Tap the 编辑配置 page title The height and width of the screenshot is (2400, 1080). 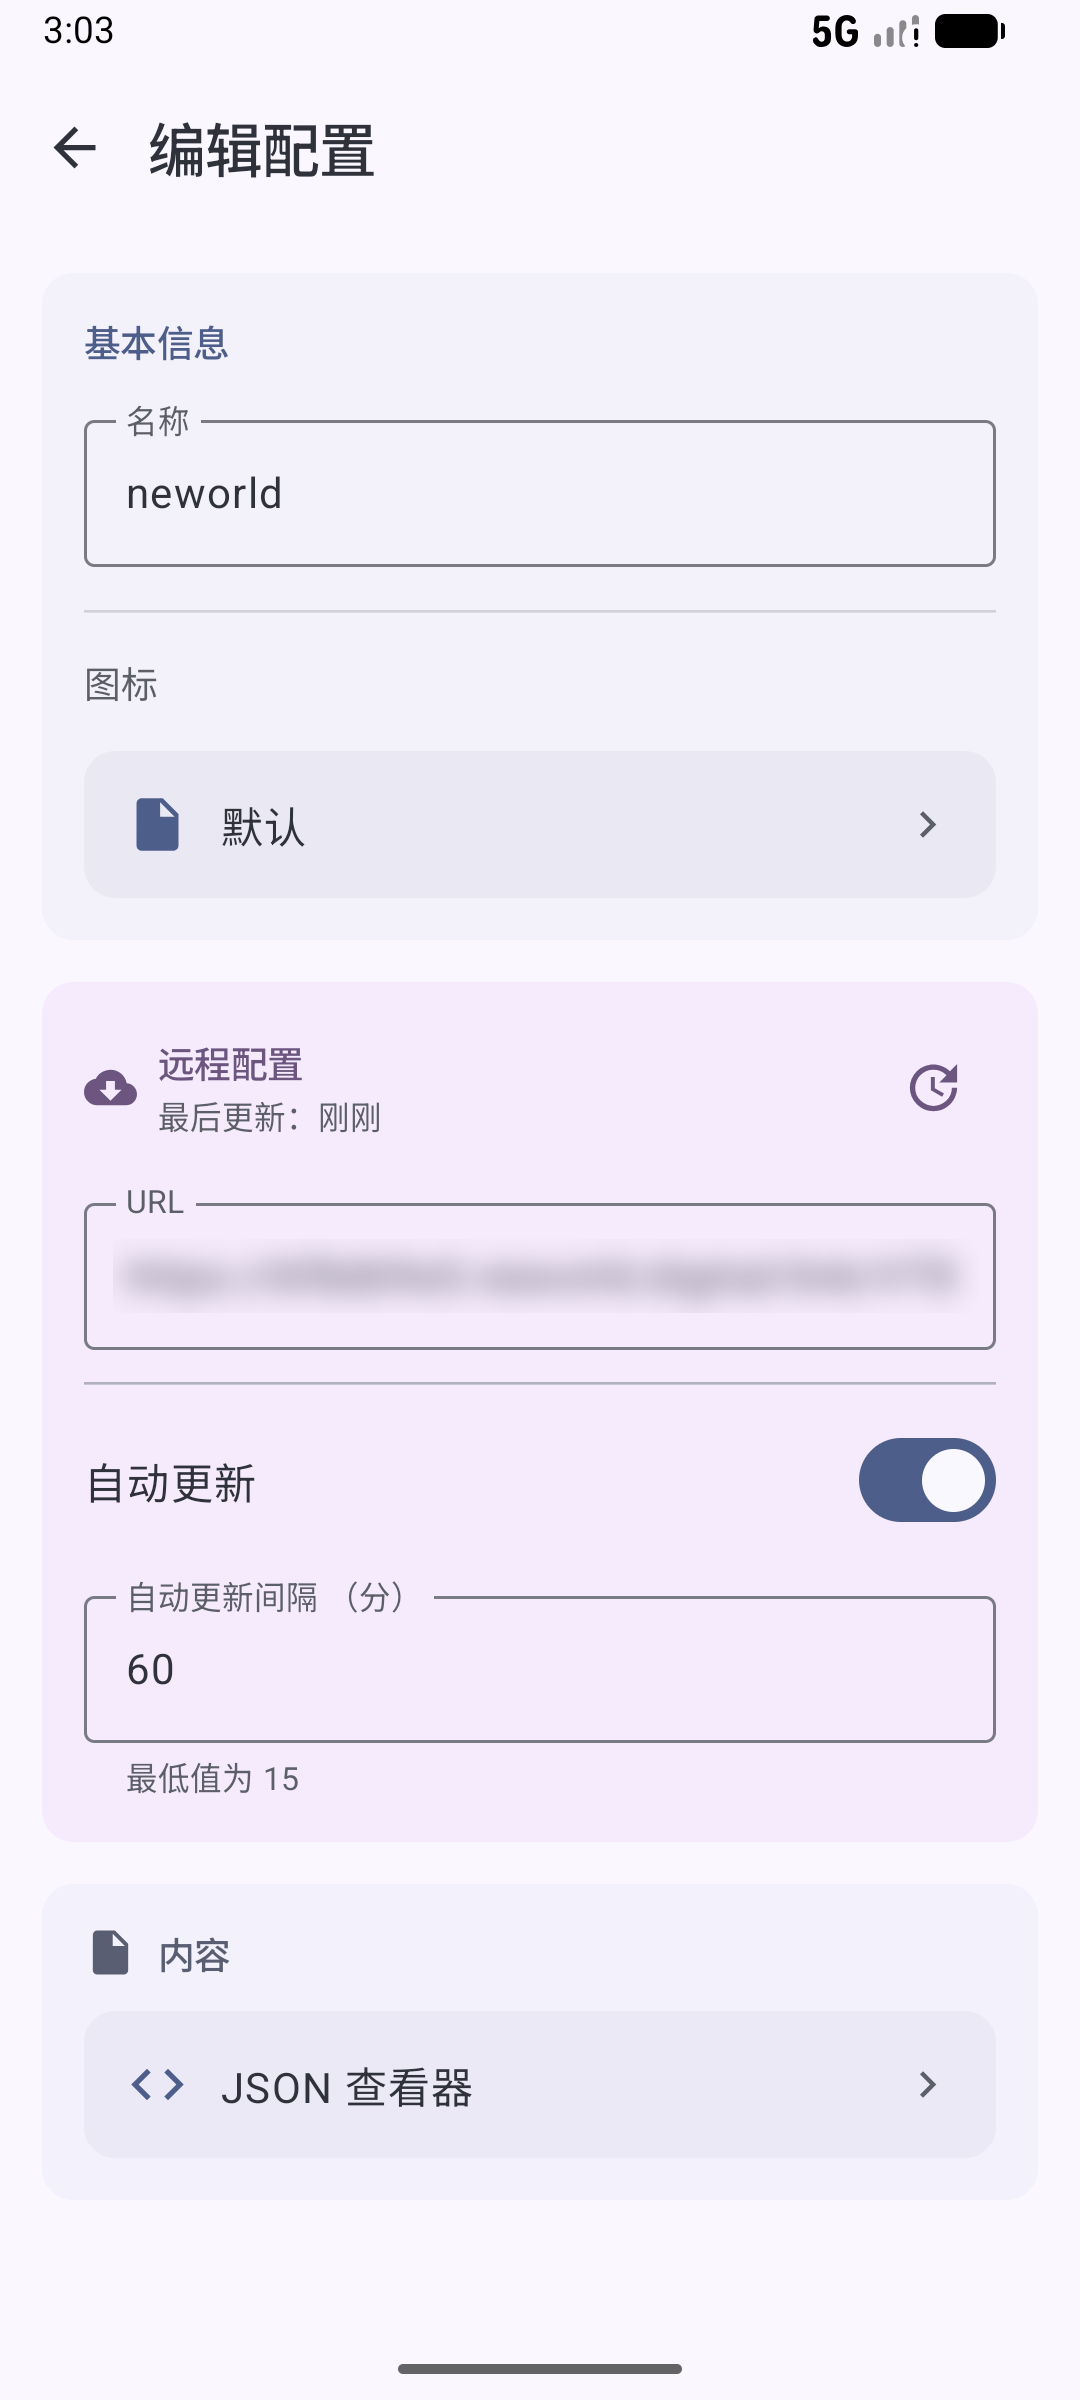(x=262, y=151)
